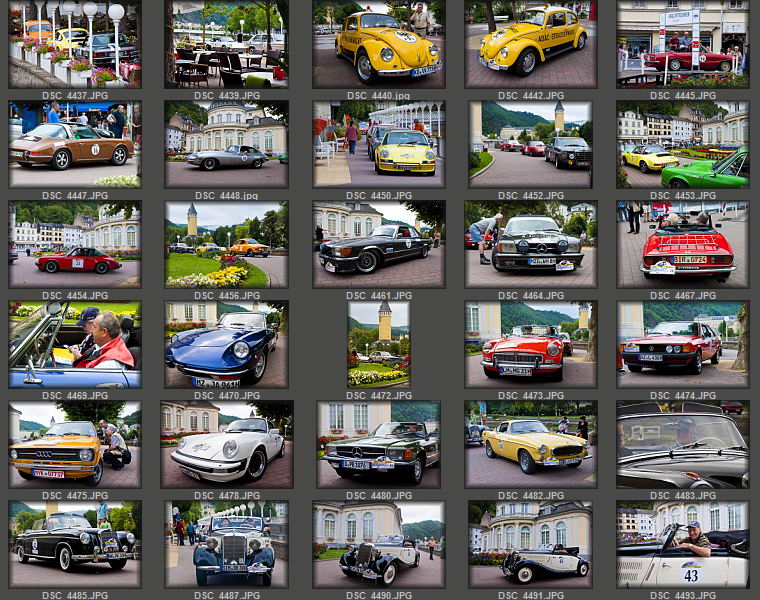Select the blue sports car DSC_4470.JPG
This screenshot has width=760, height=600.
[x=226, y=344]
